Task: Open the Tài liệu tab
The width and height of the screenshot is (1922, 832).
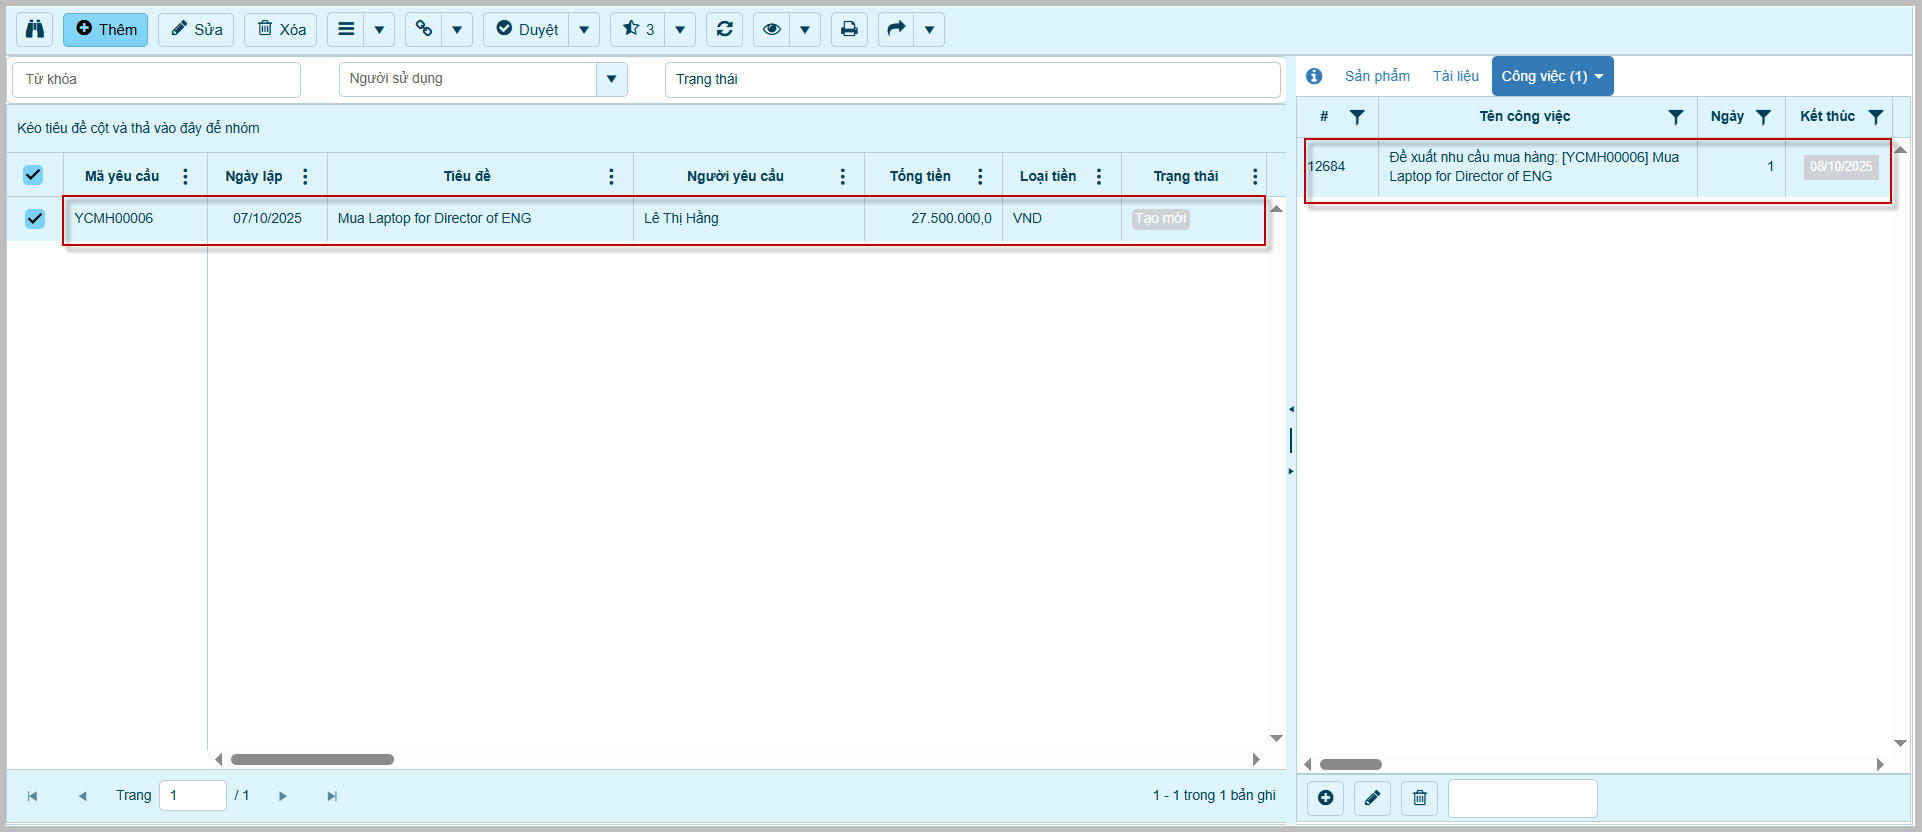Action: [x=1455, y=76]
